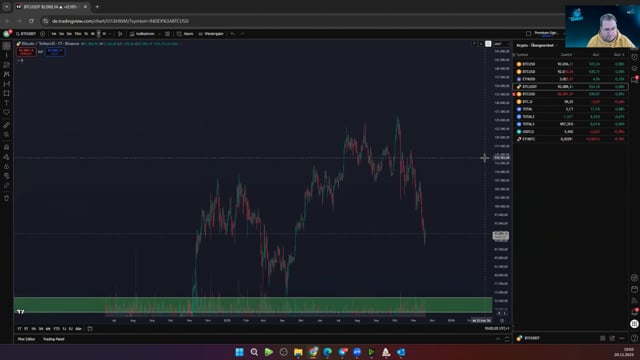Viewport: 640px width, 360px height.
Task: Select TOTAL2 row in the watchlist
Action: [x=571, y=117]
